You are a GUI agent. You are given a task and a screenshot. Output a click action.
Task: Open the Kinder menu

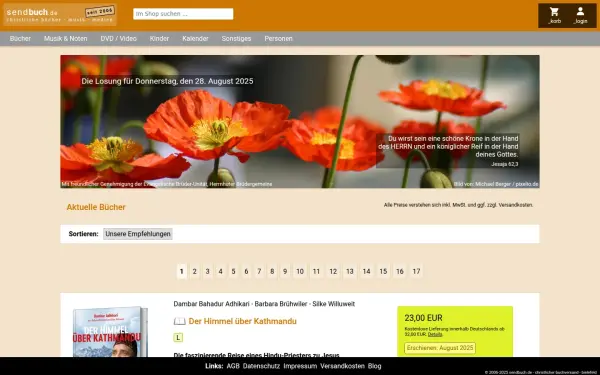[159, 39]
